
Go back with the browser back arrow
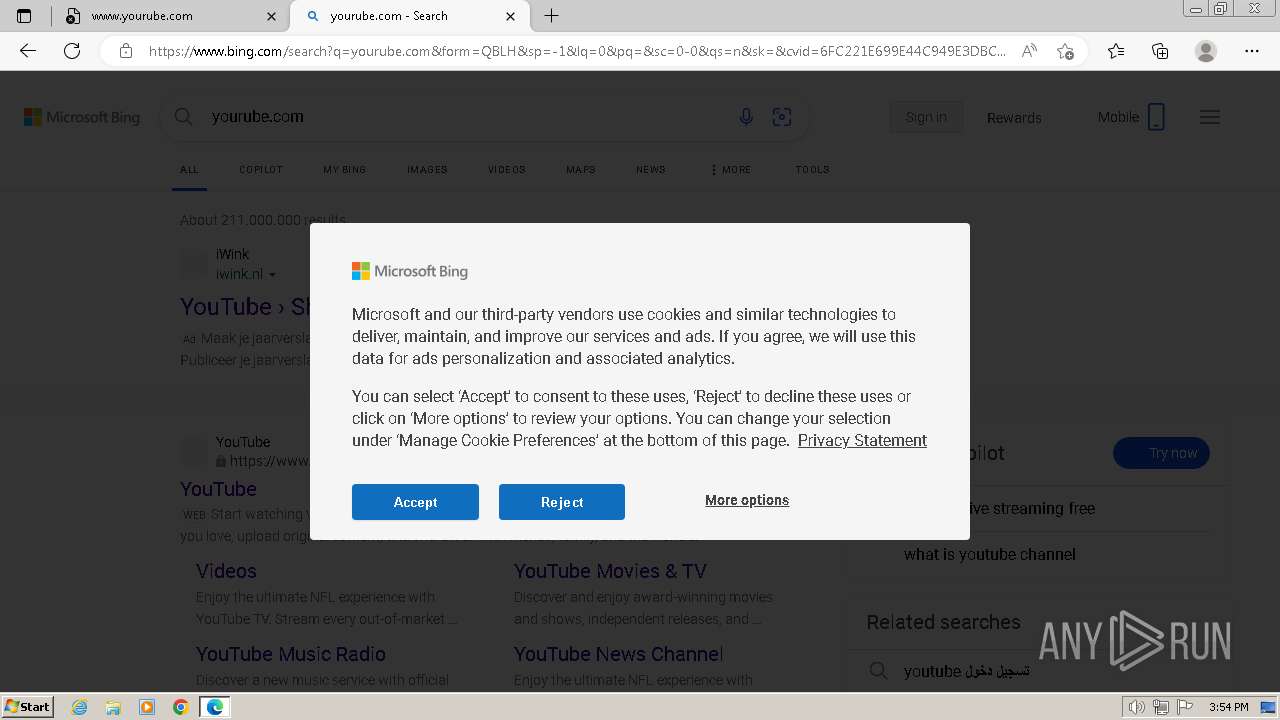[x=28, y=51]
